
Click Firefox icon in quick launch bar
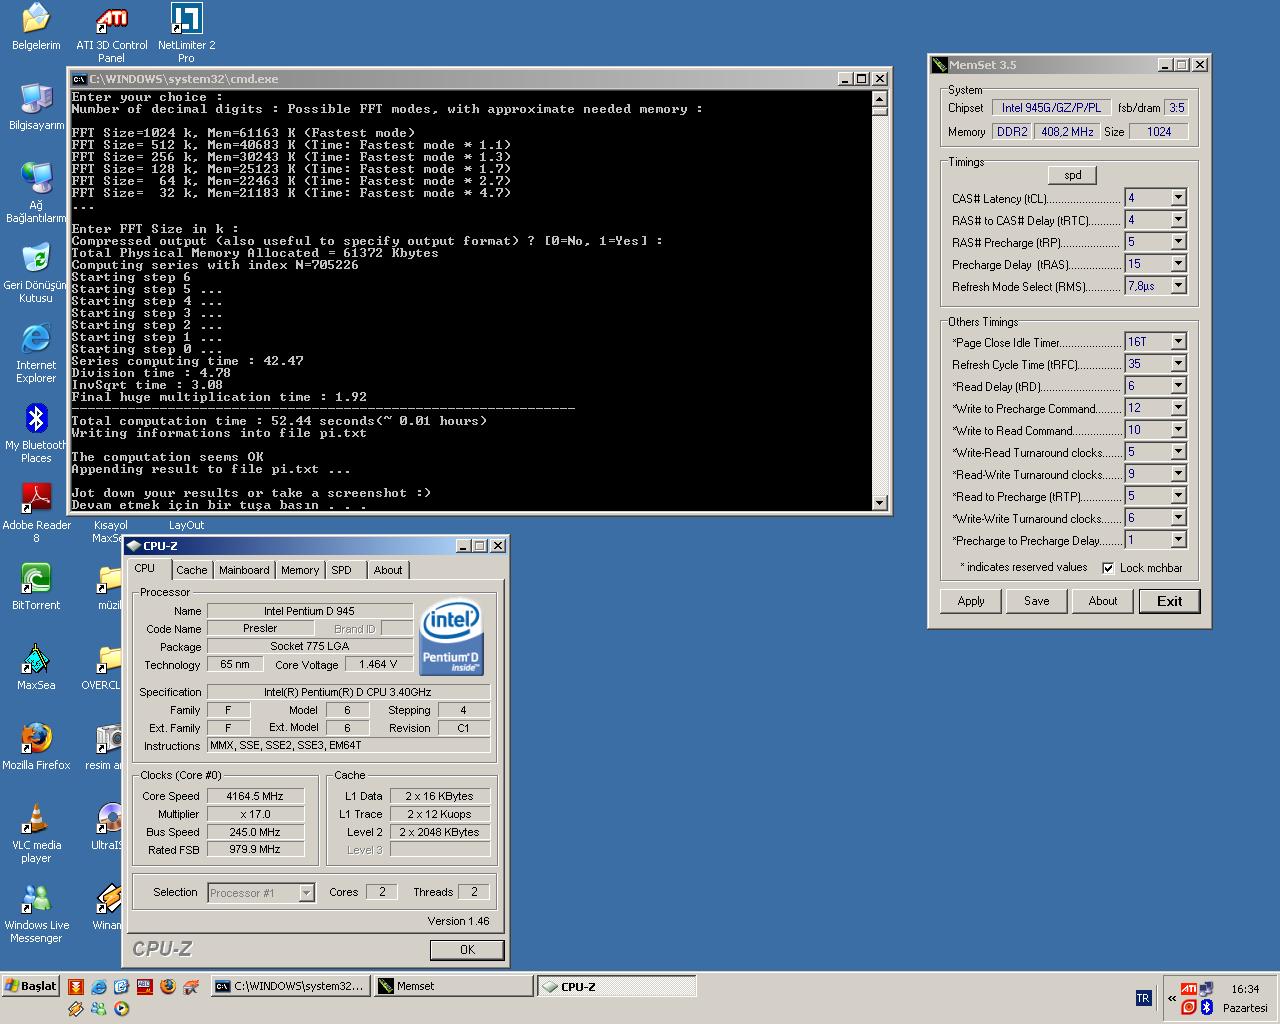coord(168,986)
